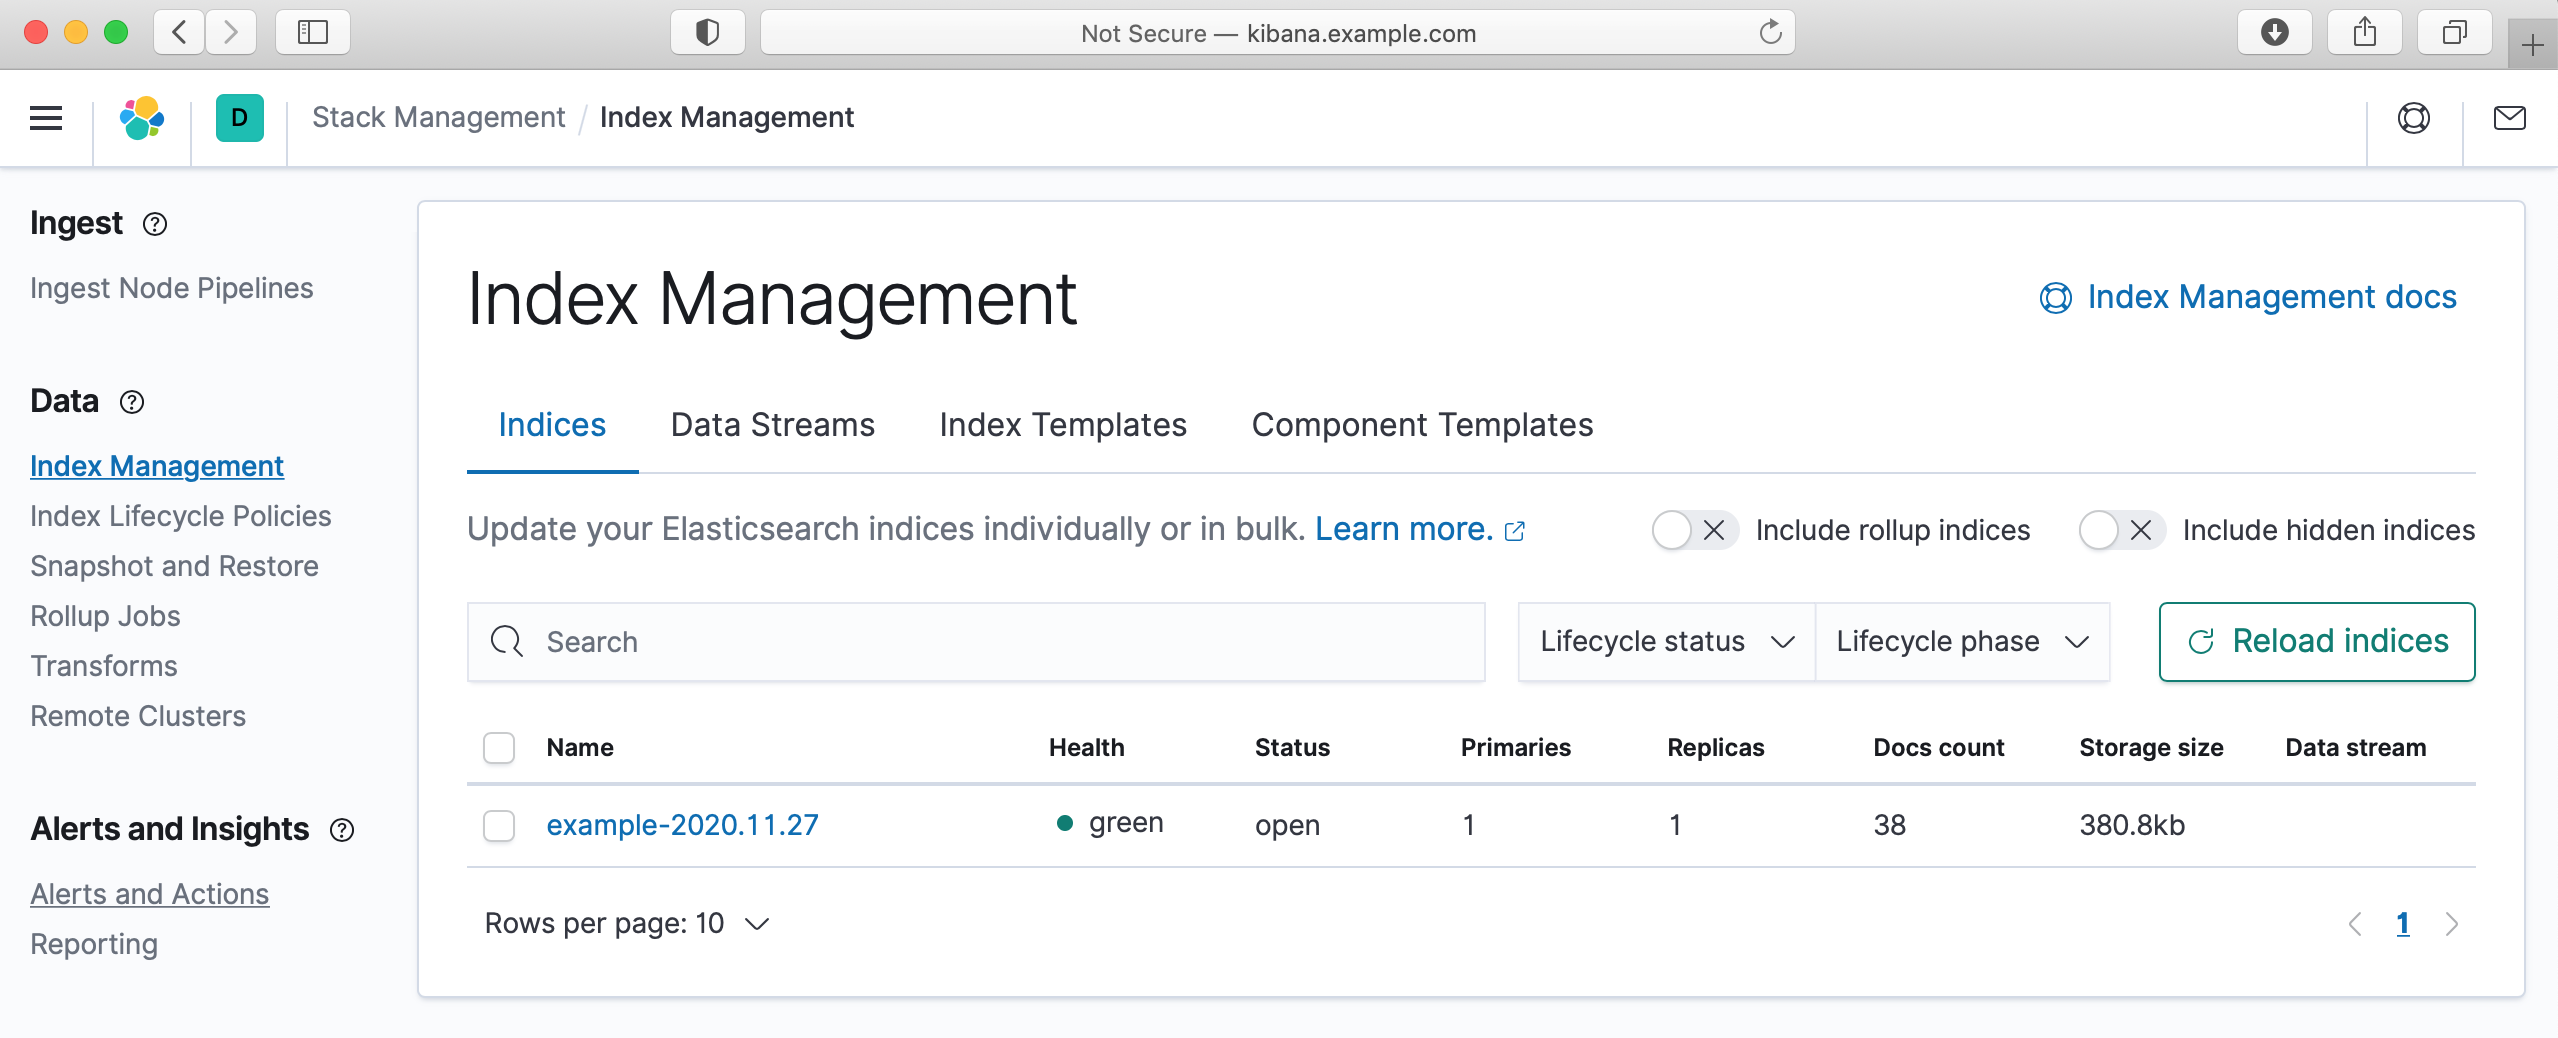
Task: Switch to the Data Streams tab
Action: (x=773, y=426)
